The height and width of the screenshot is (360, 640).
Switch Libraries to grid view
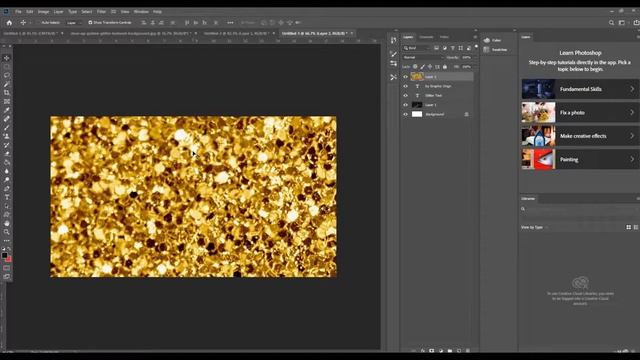pyautogui.click(x=629, y=227)
